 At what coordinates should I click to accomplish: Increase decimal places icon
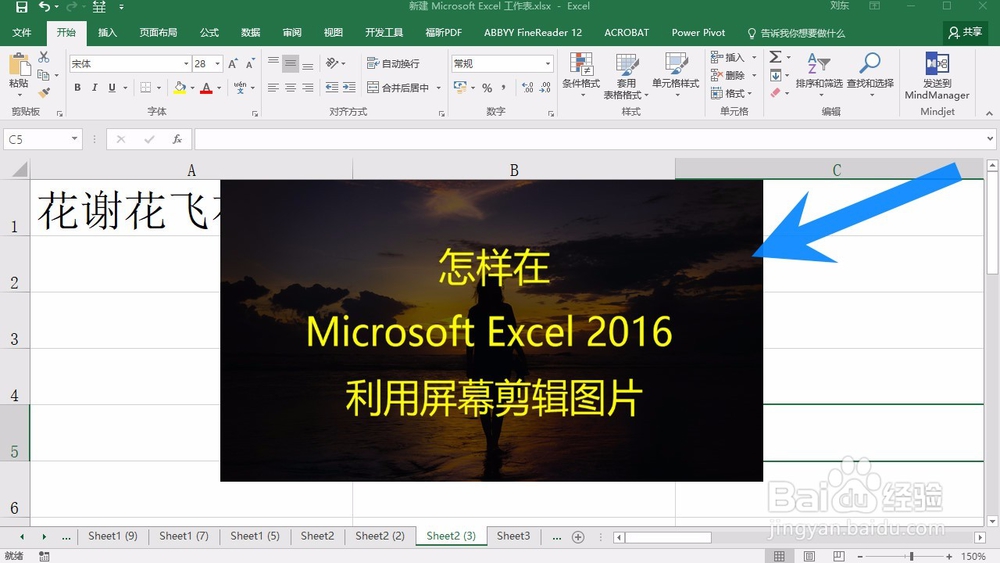pos(527,88)
